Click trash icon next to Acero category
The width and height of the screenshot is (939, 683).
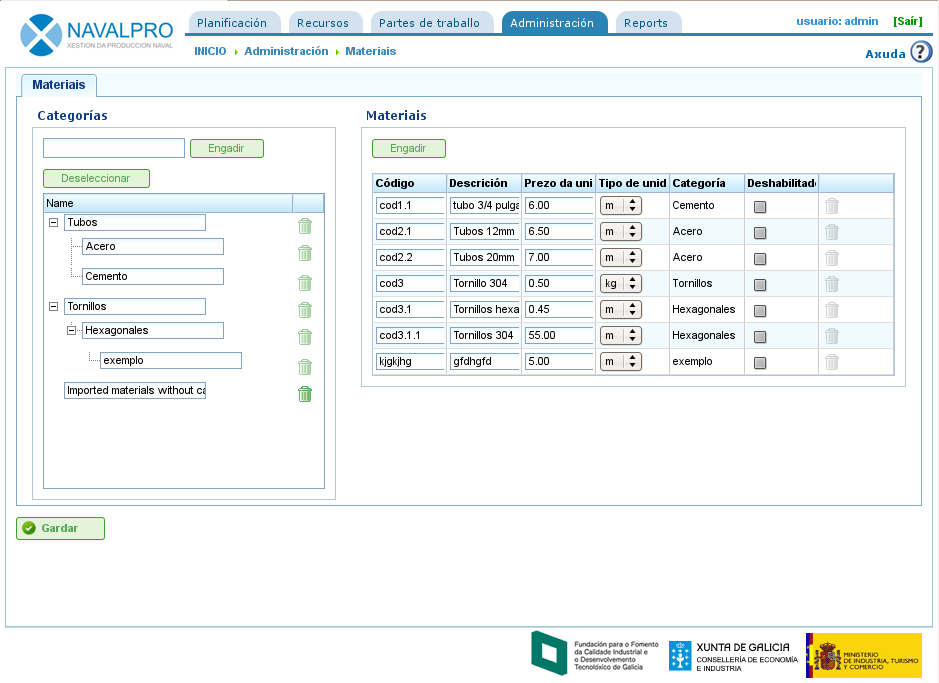click(x=305, y=255)
